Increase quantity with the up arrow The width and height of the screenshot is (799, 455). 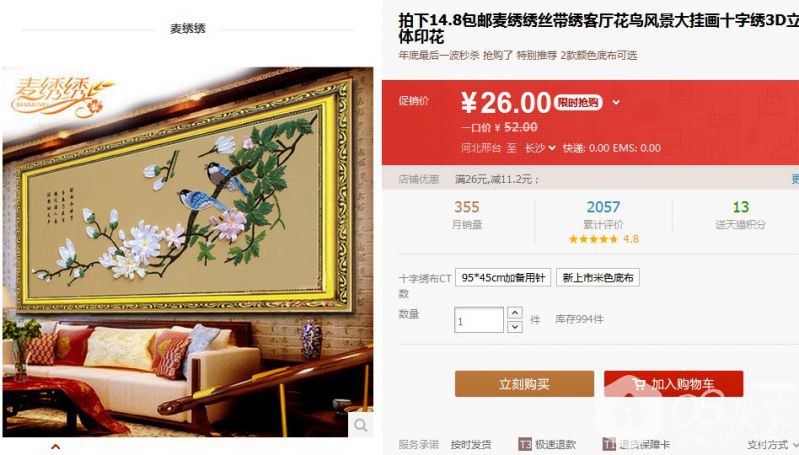pos(515,313)
